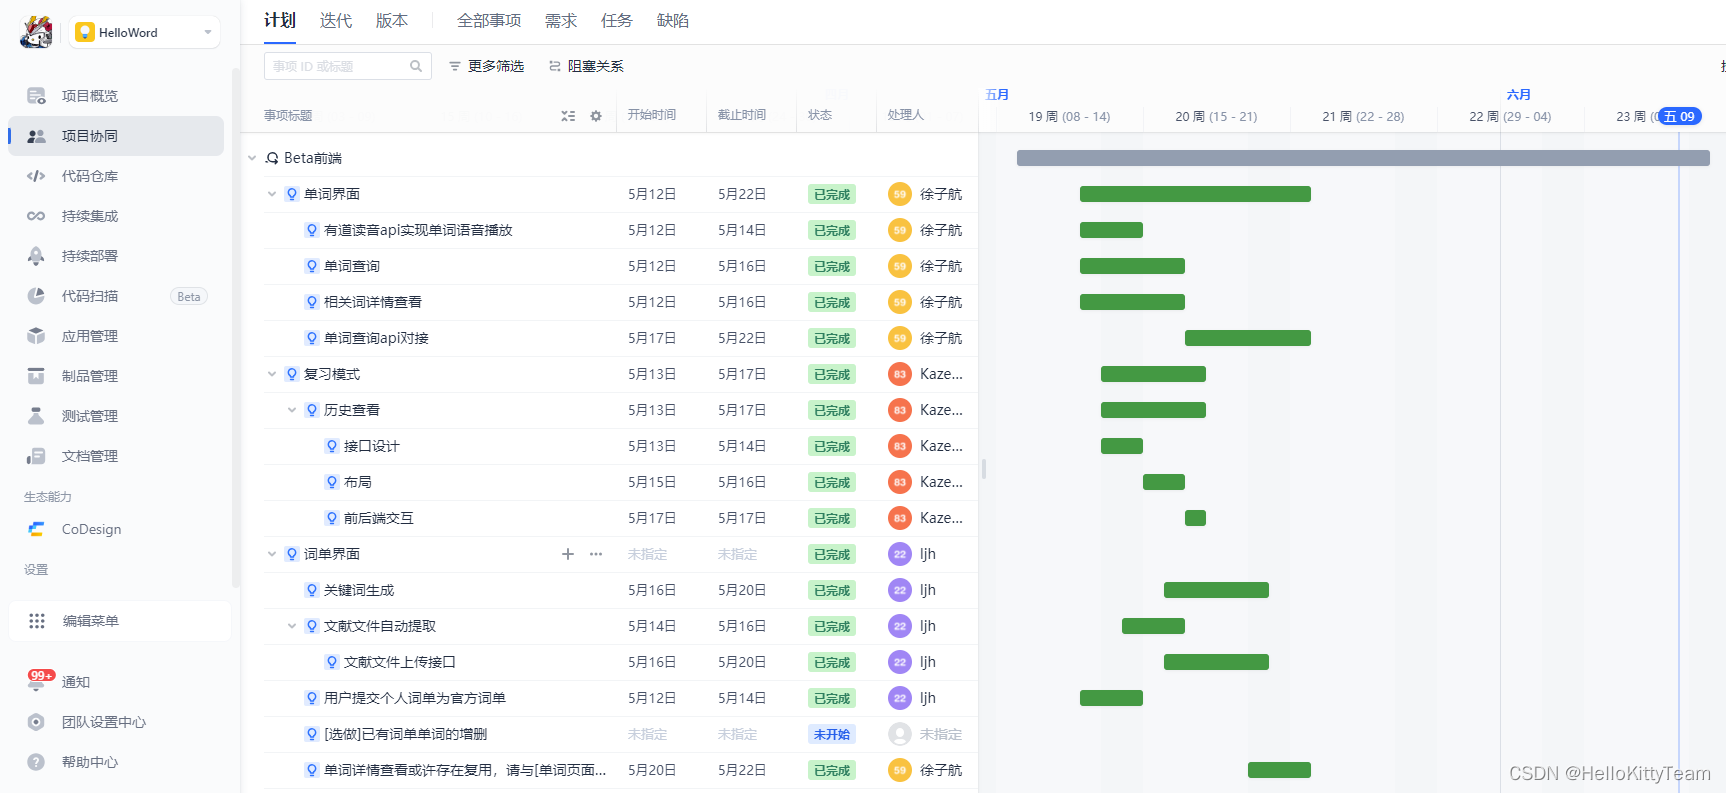The width and height of the screenshot is (1726, 793).
Task: Click the unassigned handler avatar for [选做]已有词单单词的增删
Action: [x=900, y=734]
